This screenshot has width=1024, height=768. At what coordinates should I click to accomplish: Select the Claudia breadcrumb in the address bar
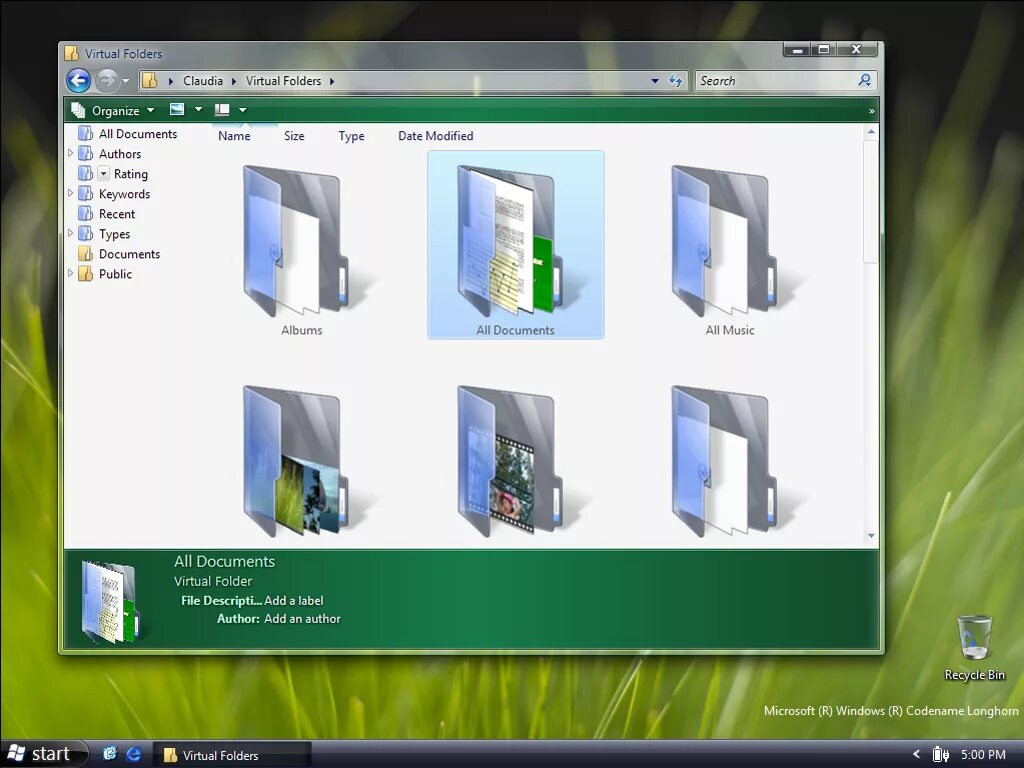coord(202,81)
